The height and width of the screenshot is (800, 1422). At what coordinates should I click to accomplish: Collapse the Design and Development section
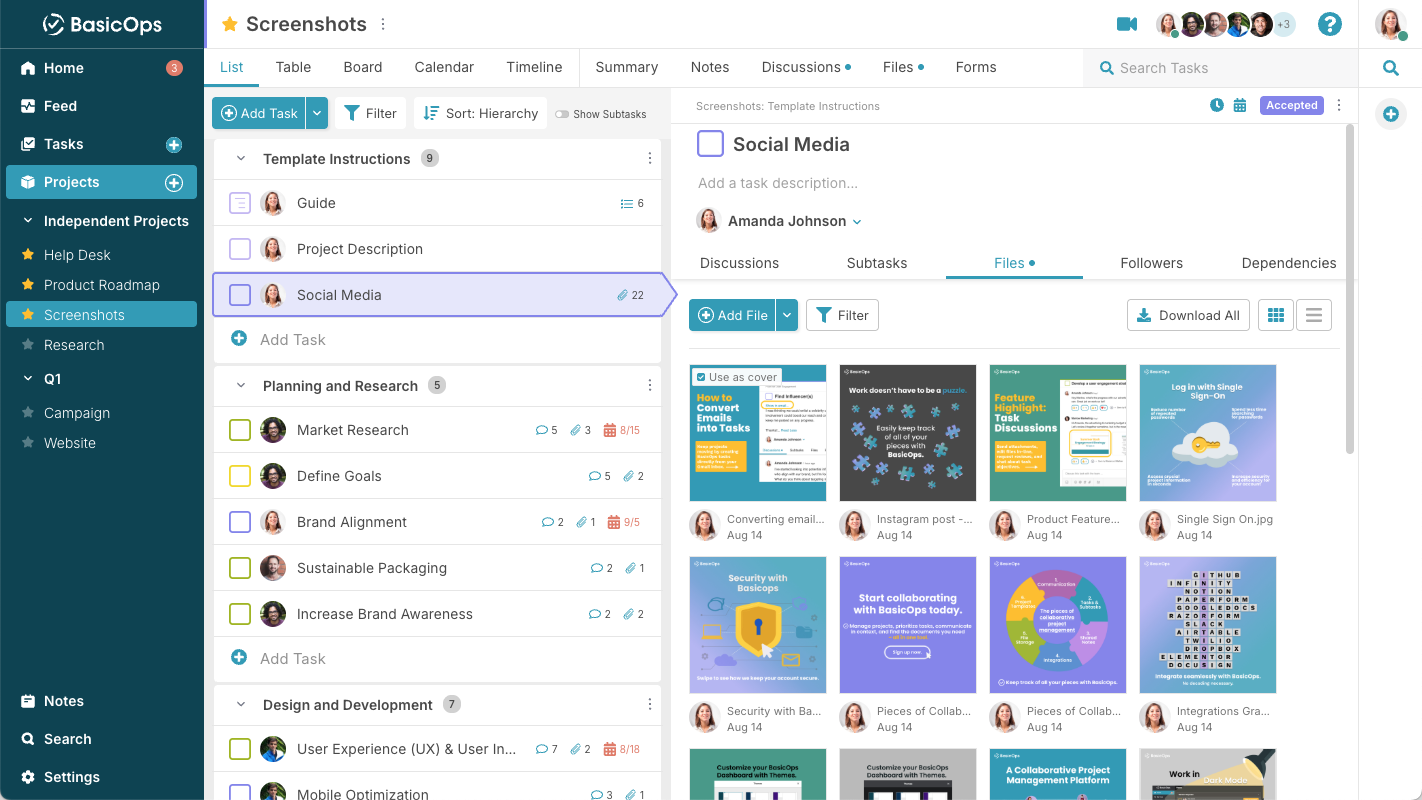point(241,704)
